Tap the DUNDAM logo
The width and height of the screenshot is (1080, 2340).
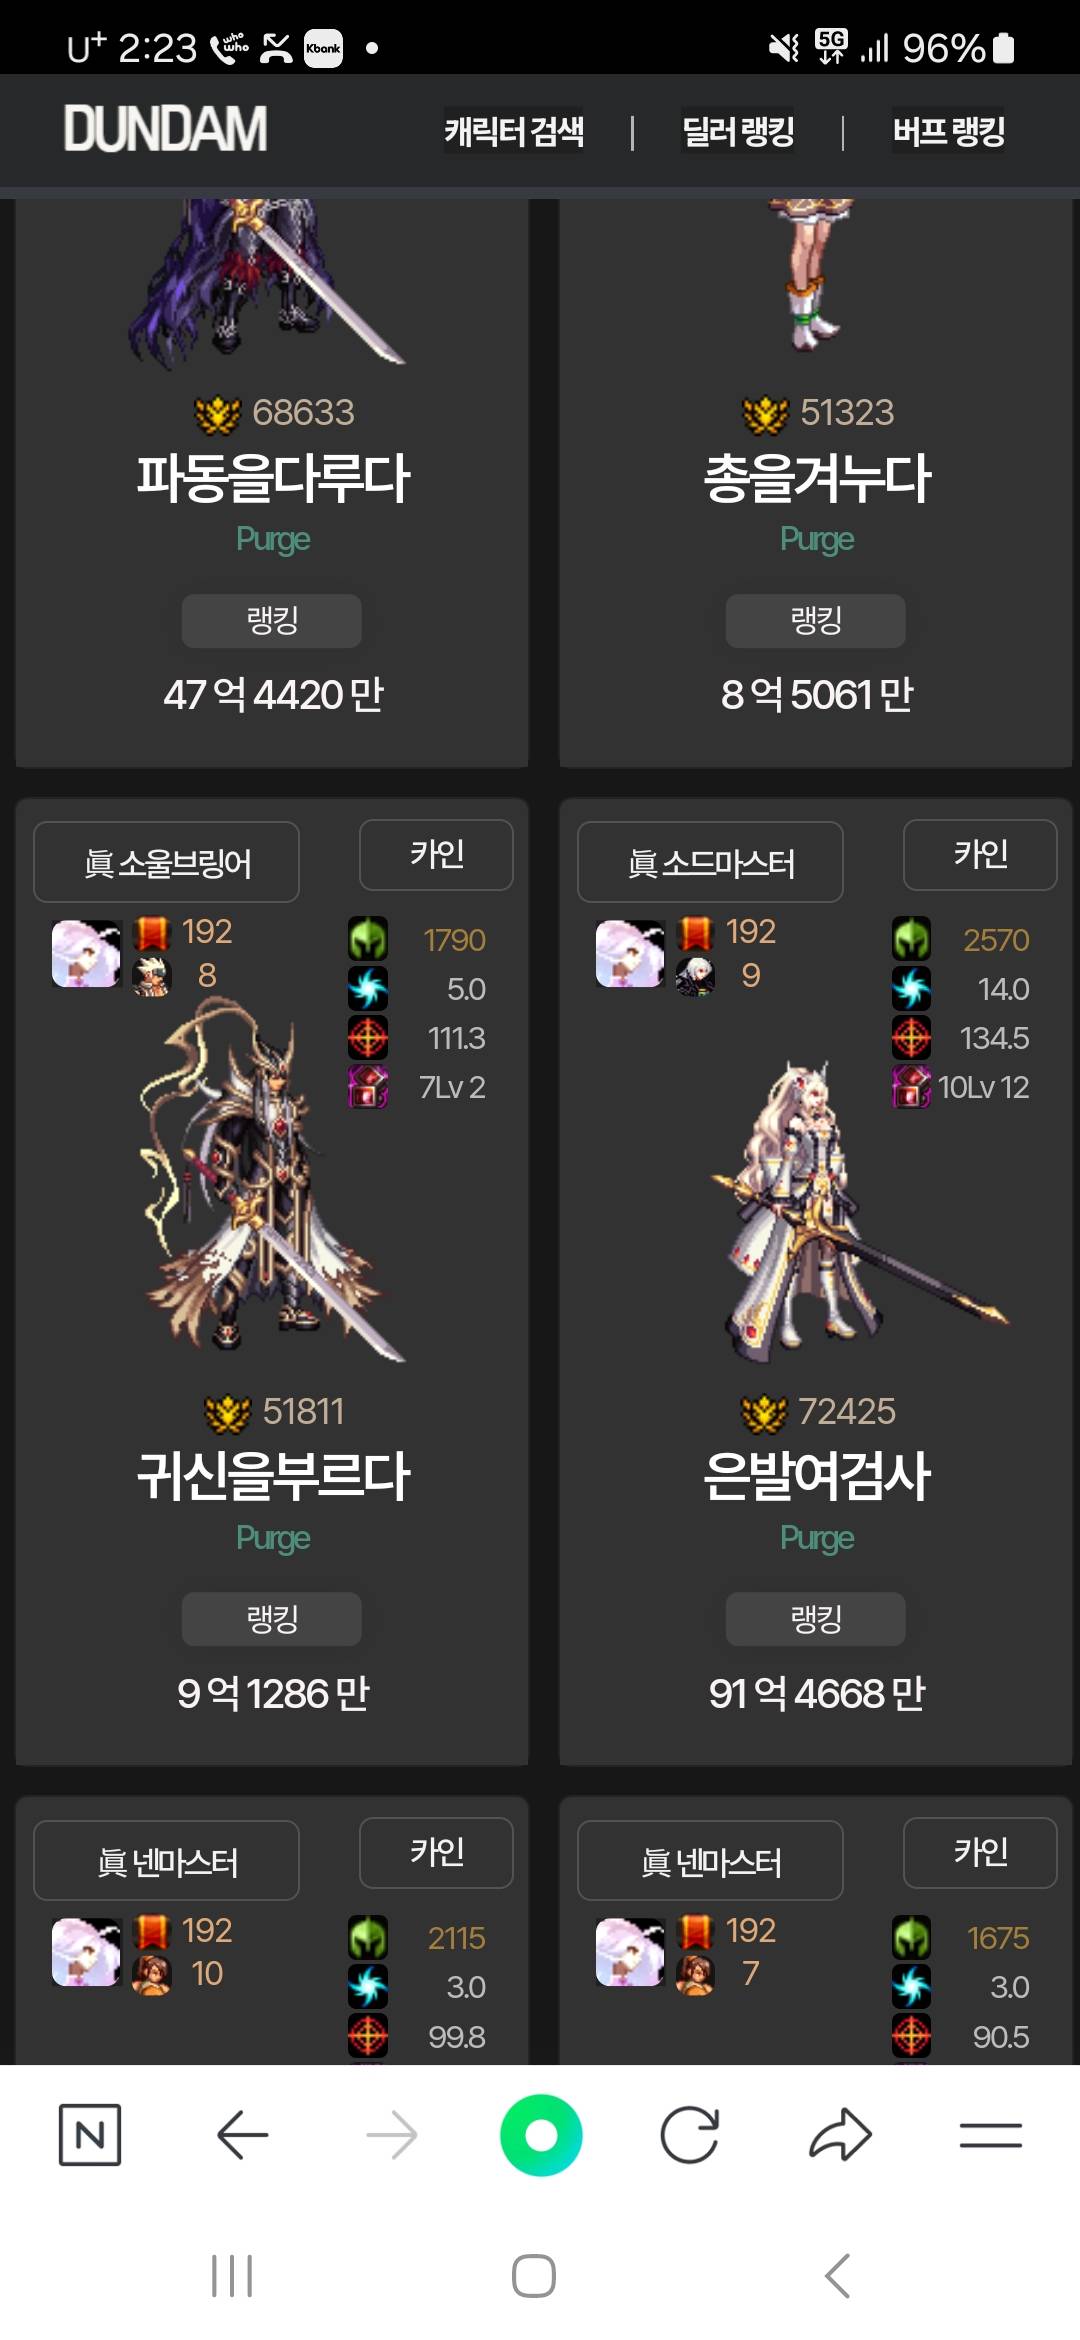[165, 129]
